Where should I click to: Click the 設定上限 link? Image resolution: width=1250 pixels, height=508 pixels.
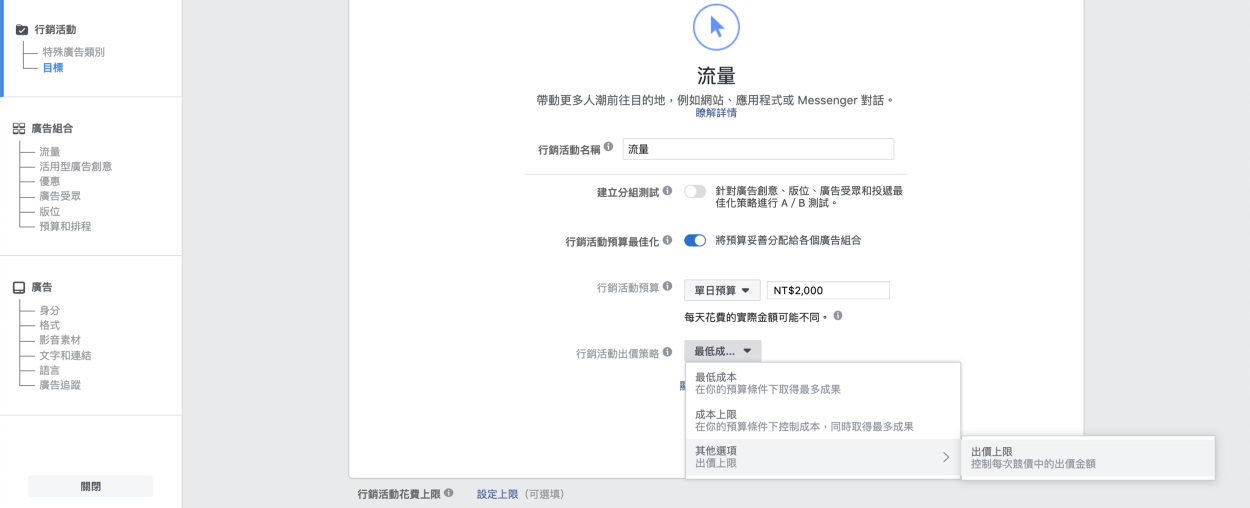[x=497, y=494]
